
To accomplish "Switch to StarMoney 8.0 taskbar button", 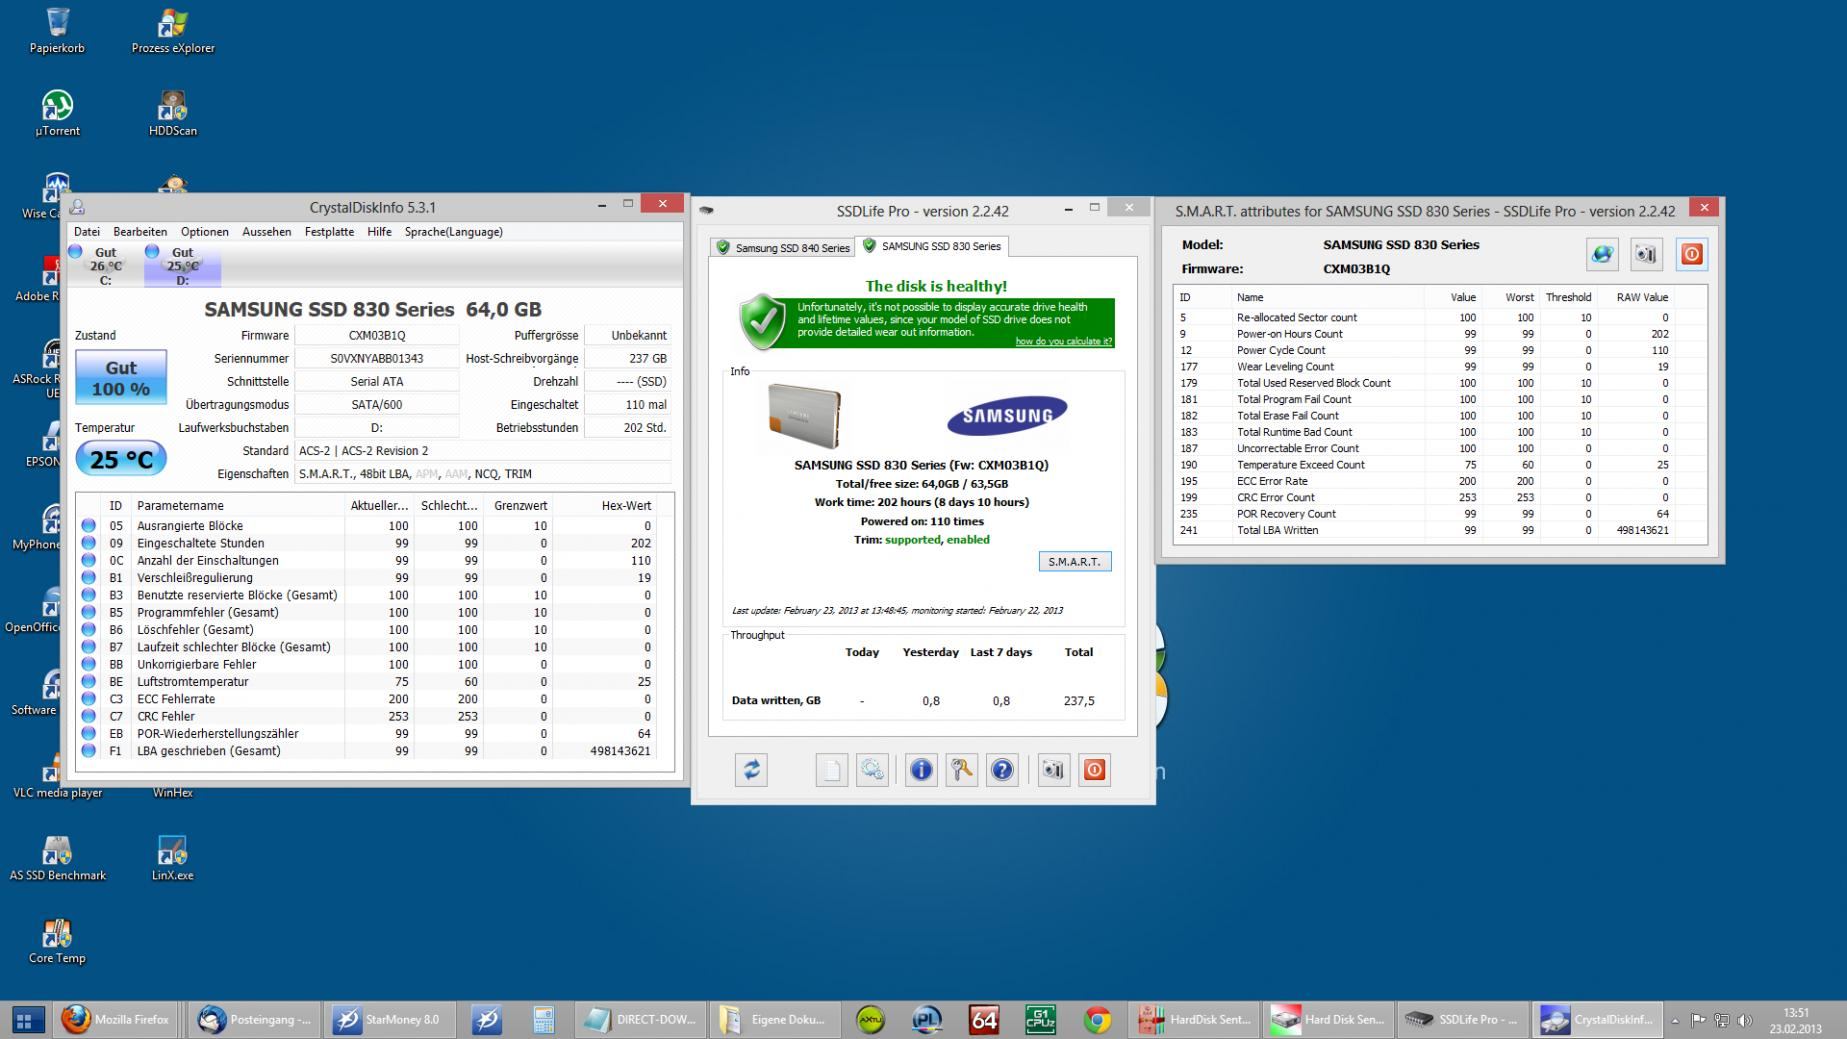I will point(389,1020).
